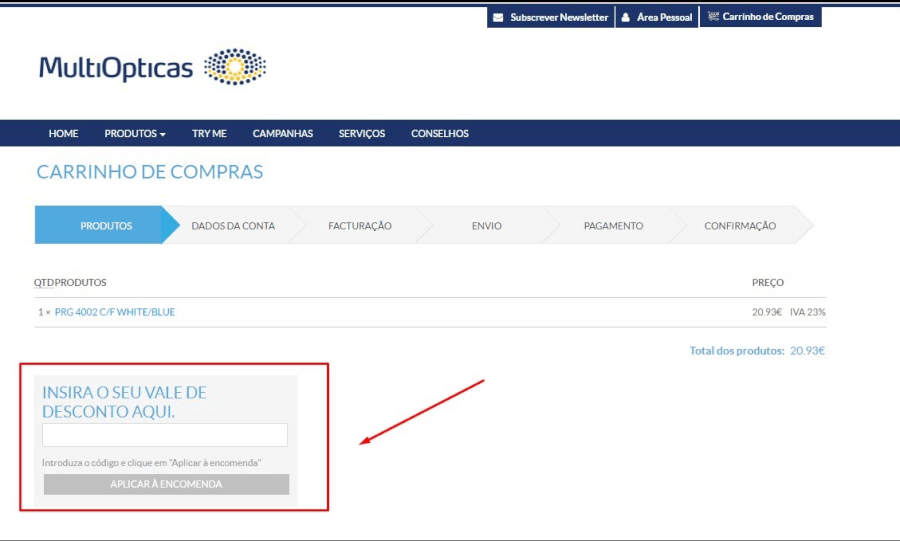Viewport: 900px width, 541px height.
Task: Click the envelope icon for the newsletter
Action: pyautogui.click(x=498, y=17)
